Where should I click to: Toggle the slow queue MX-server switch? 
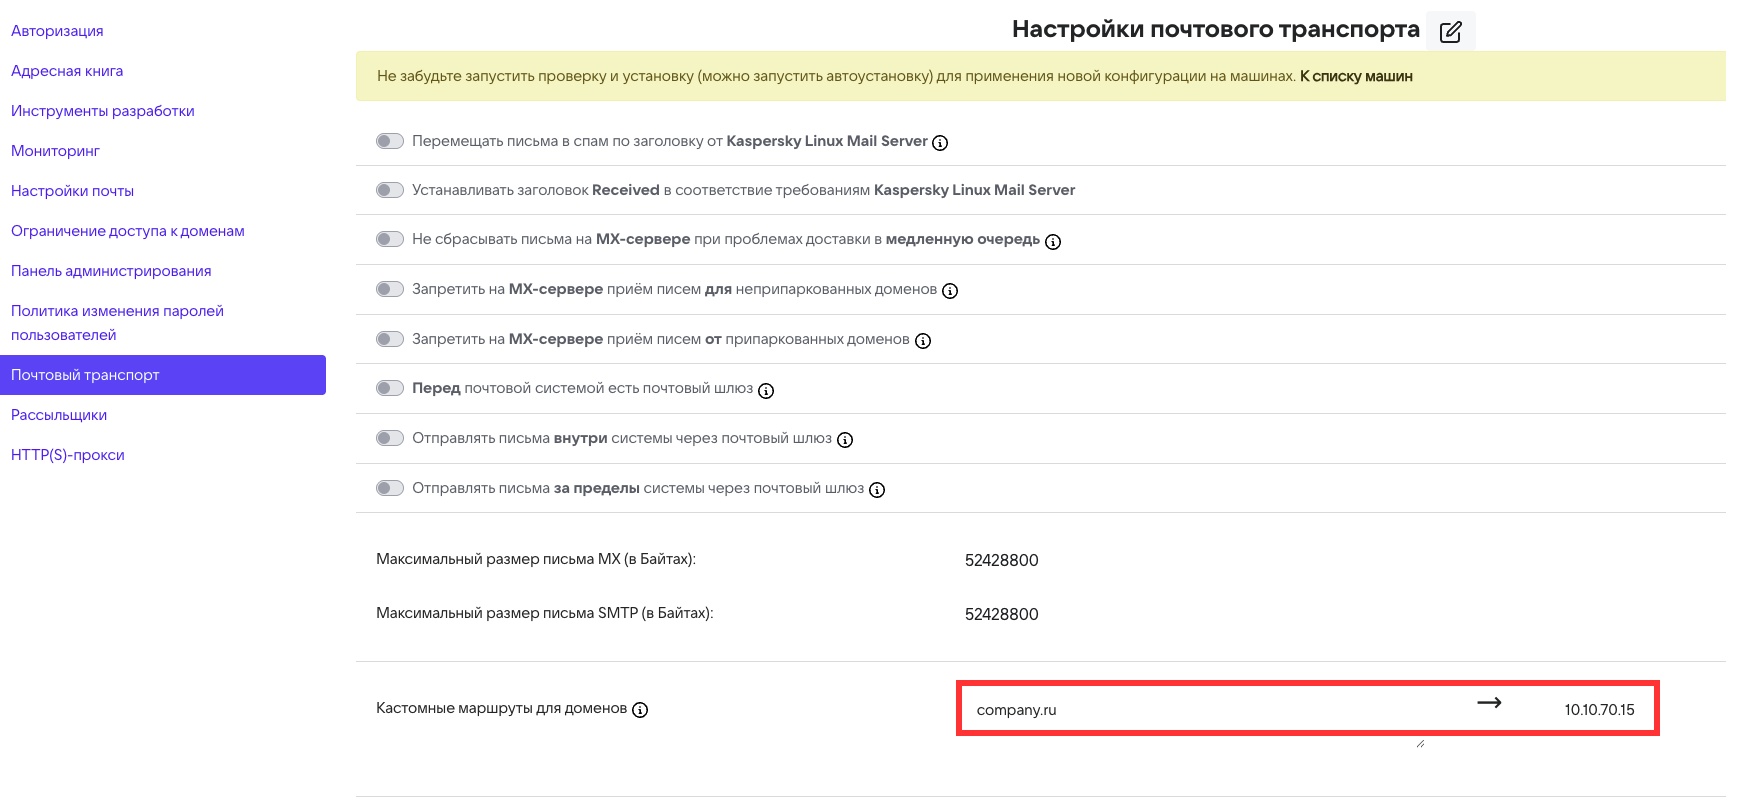click(390, 239)
